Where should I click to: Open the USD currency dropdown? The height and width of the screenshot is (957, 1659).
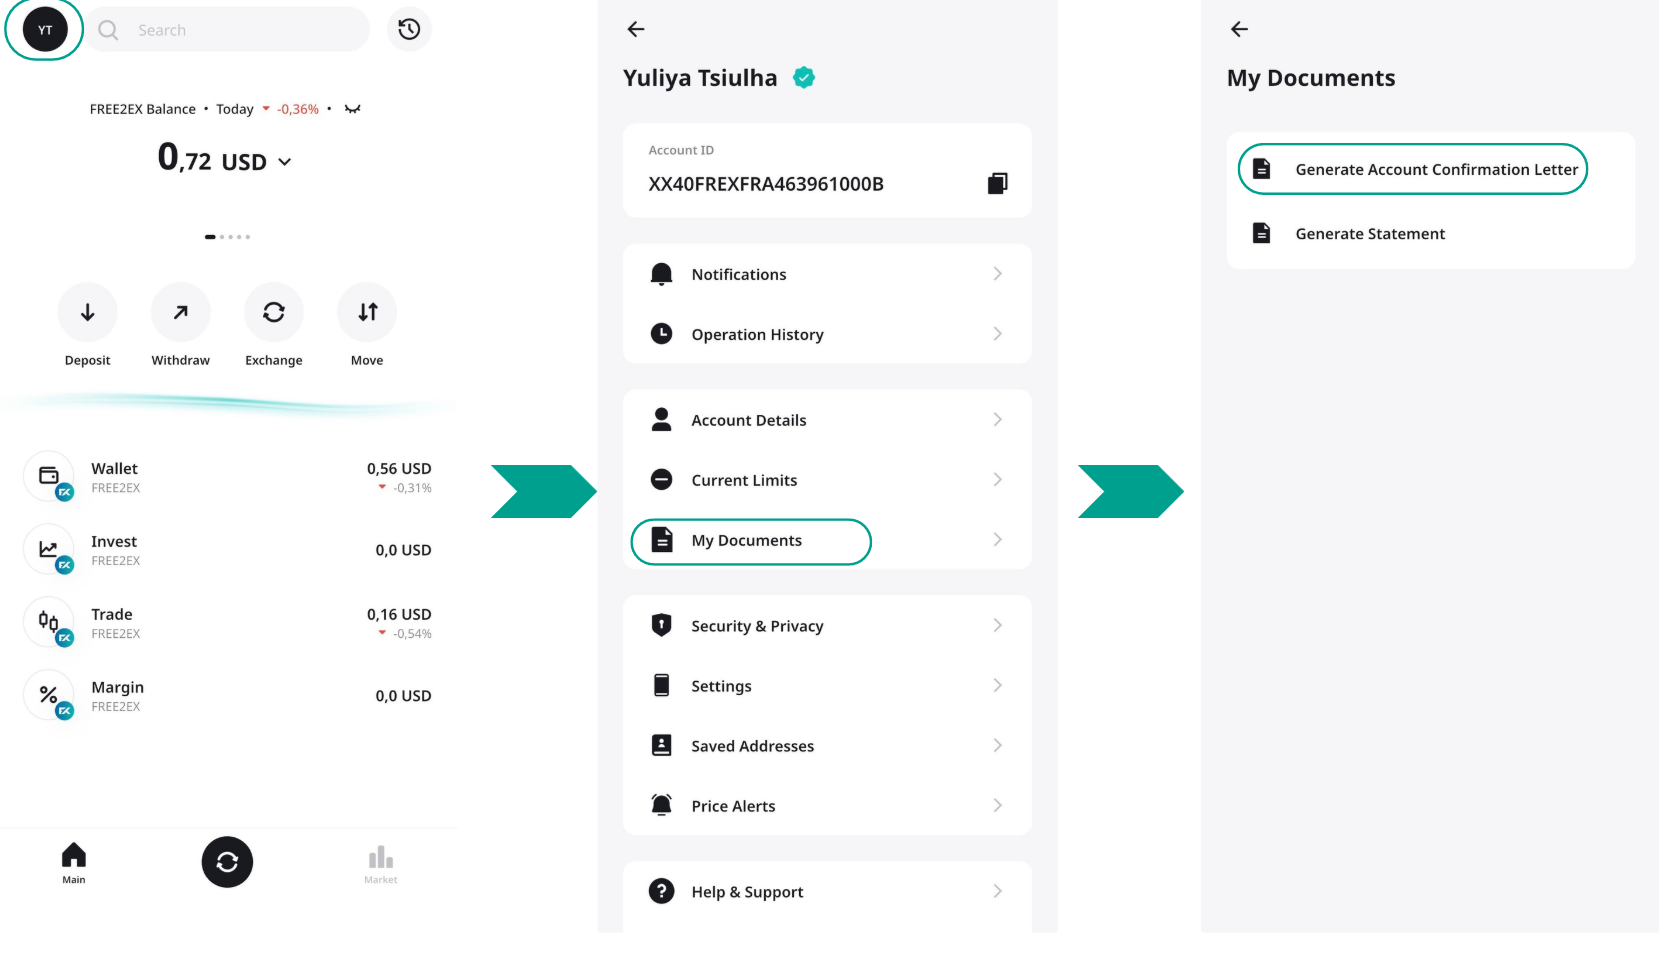click(x=284, y=162)
